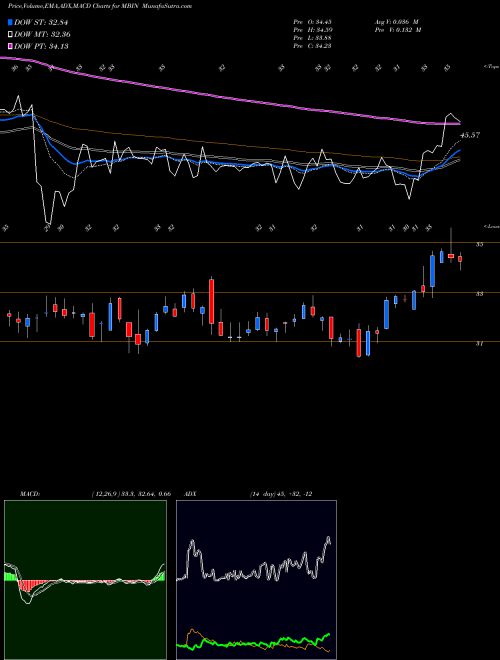
Task: Open the ADX indicator chart panel
Action: pyautogui.click(x=256, y=580)
